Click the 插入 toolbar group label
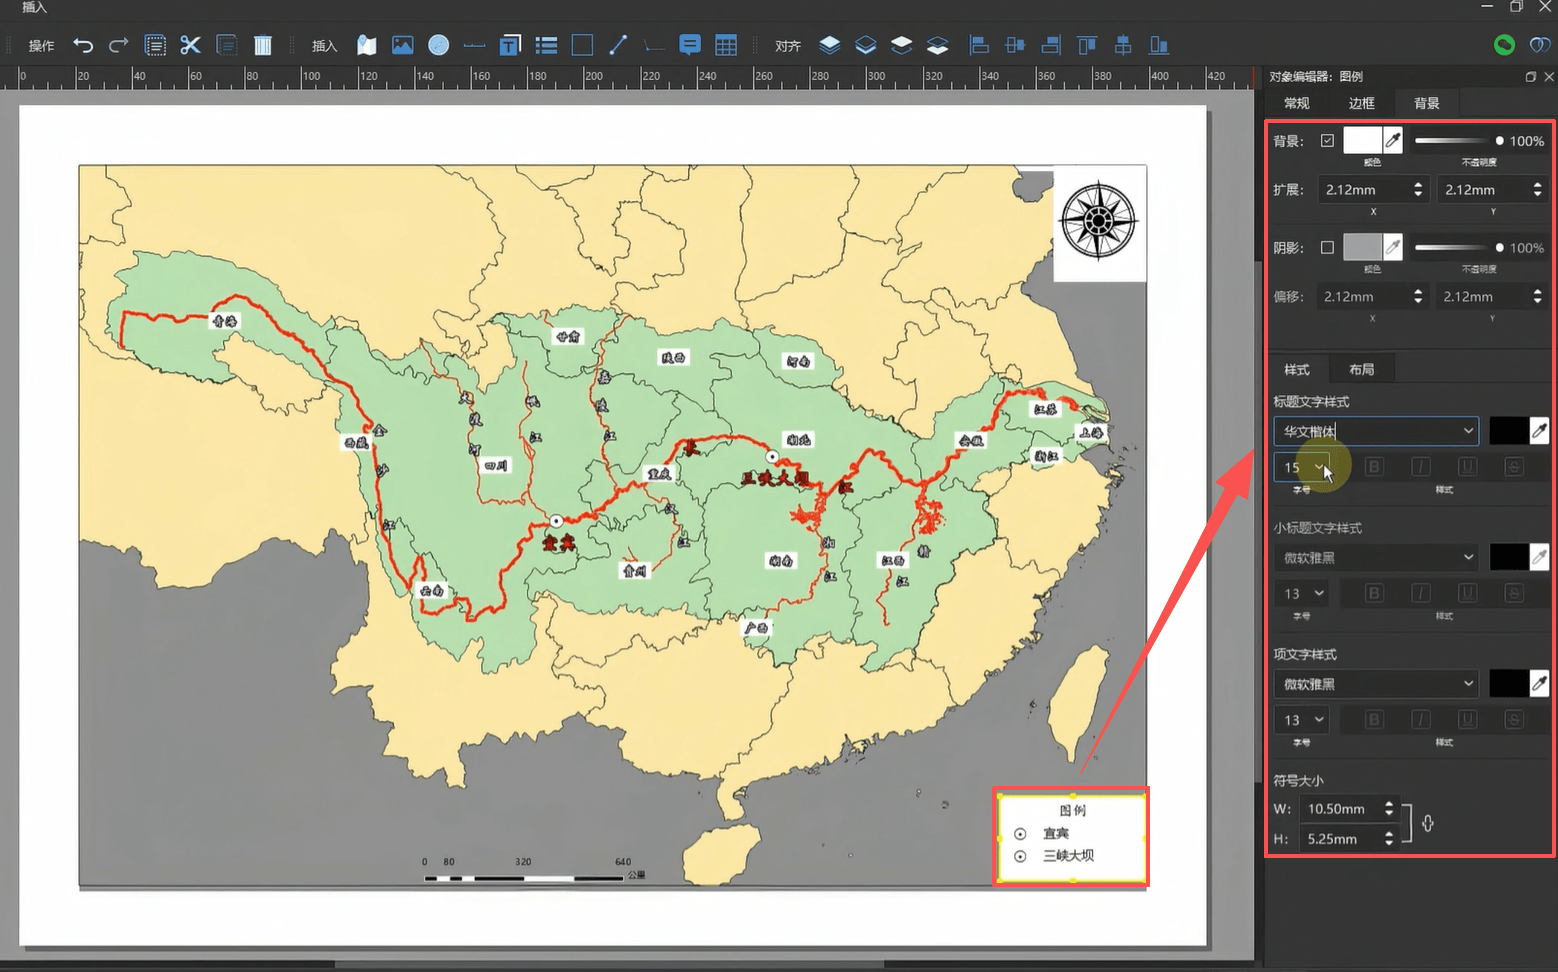 (325, 46)
